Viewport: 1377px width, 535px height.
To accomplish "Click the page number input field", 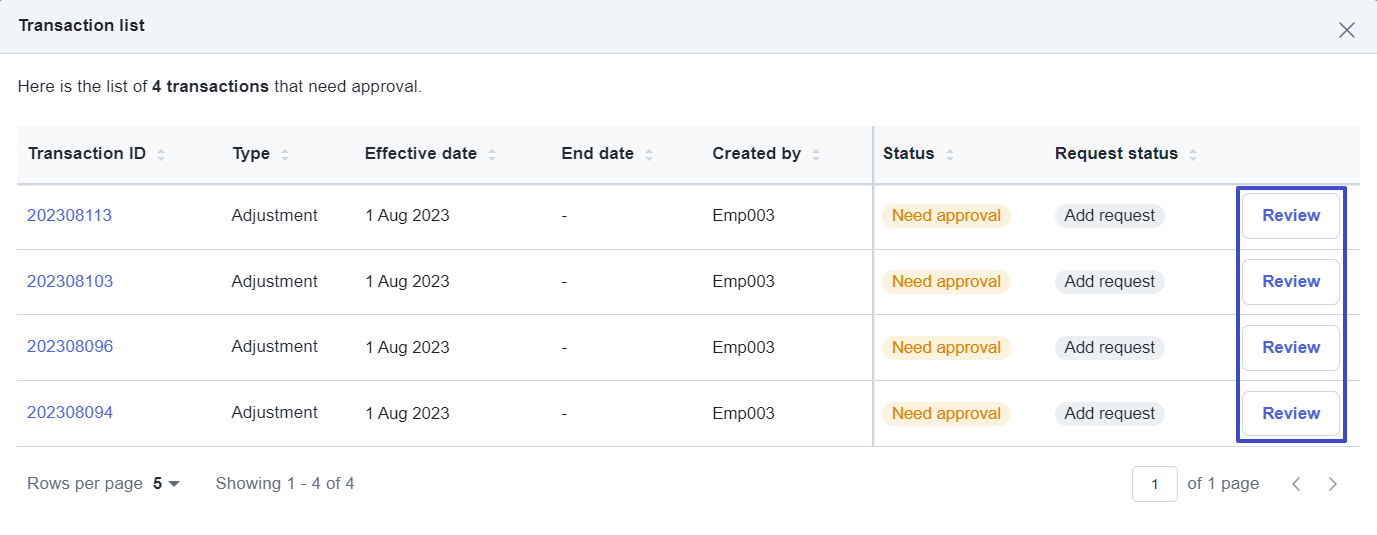I will coord(1154,484).
